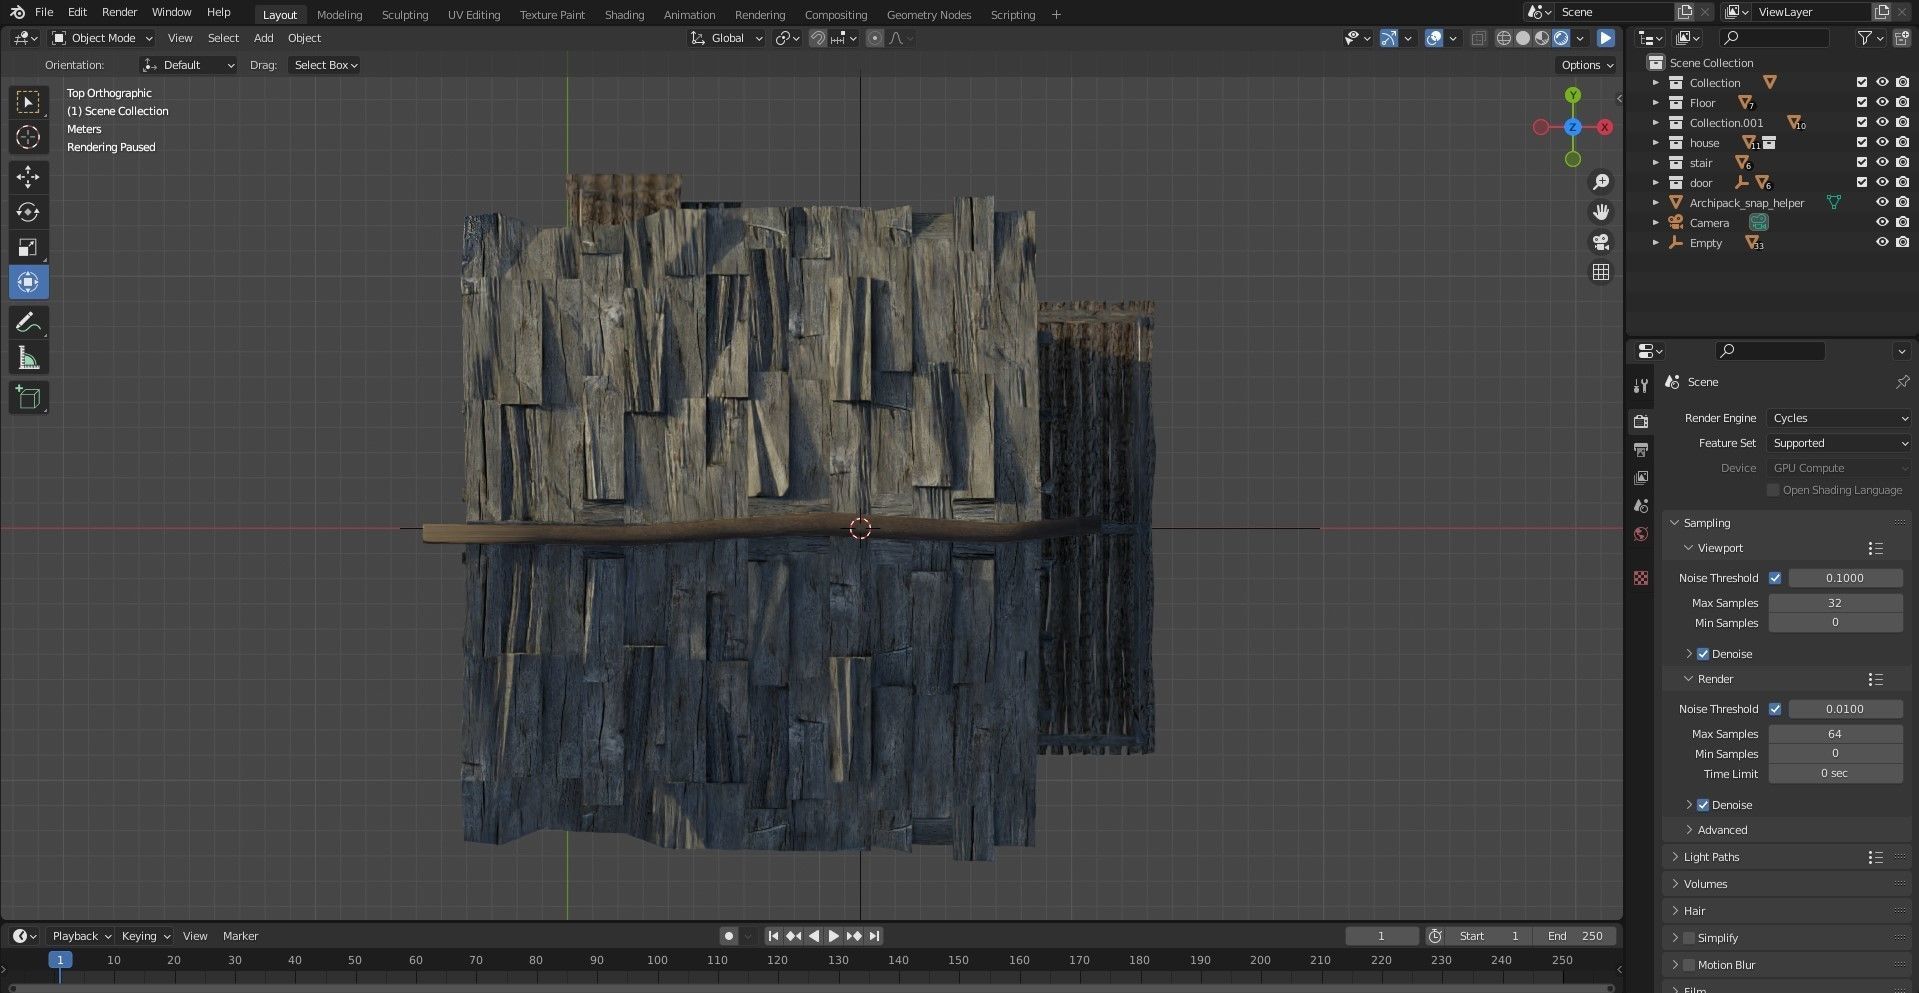The width and height of the screenshot is (1919, 993).
Task: Open the viewport Add menu
Action: click(x=263, y=38)
